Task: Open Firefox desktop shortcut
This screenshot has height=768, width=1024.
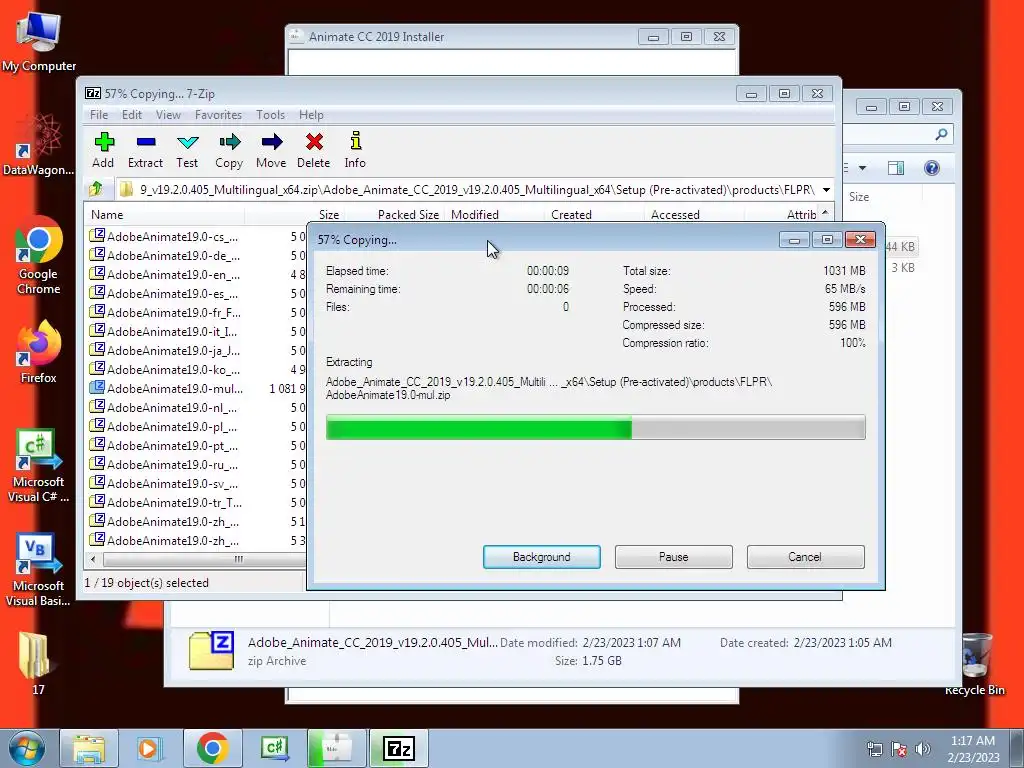Action: coord(39,353)
